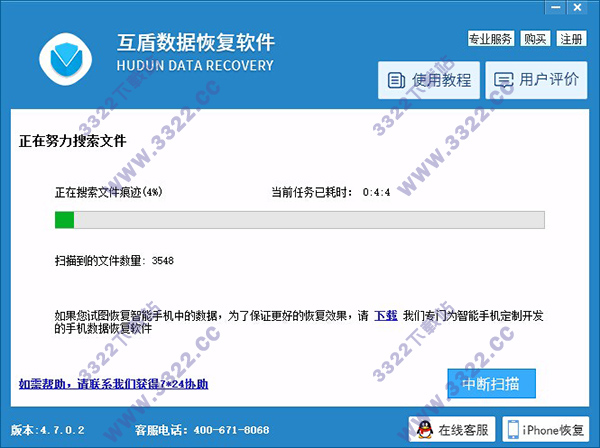This screenshot has height=448, width=600.
Task: Click the scanned file count 3548
Action: [x=163, y=261]
